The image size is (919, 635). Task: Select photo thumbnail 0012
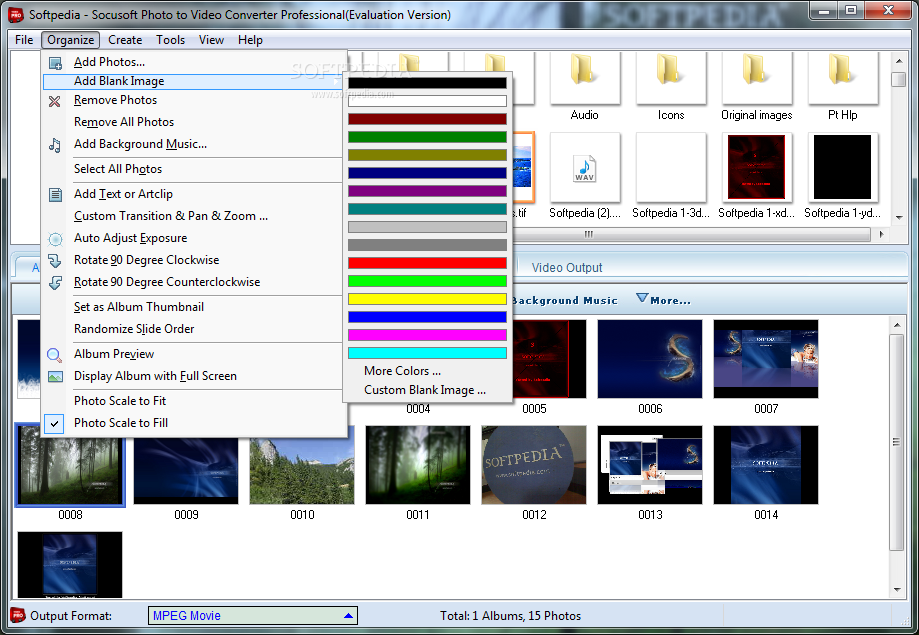[x=534, y=465]
